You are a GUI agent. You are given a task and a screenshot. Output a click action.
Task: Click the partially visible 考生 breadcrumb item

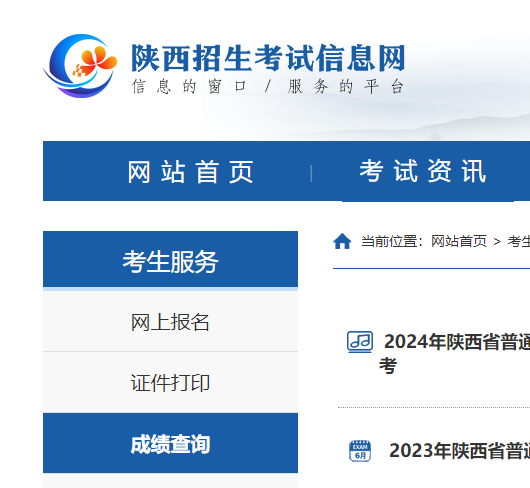[x=519, y=241]
